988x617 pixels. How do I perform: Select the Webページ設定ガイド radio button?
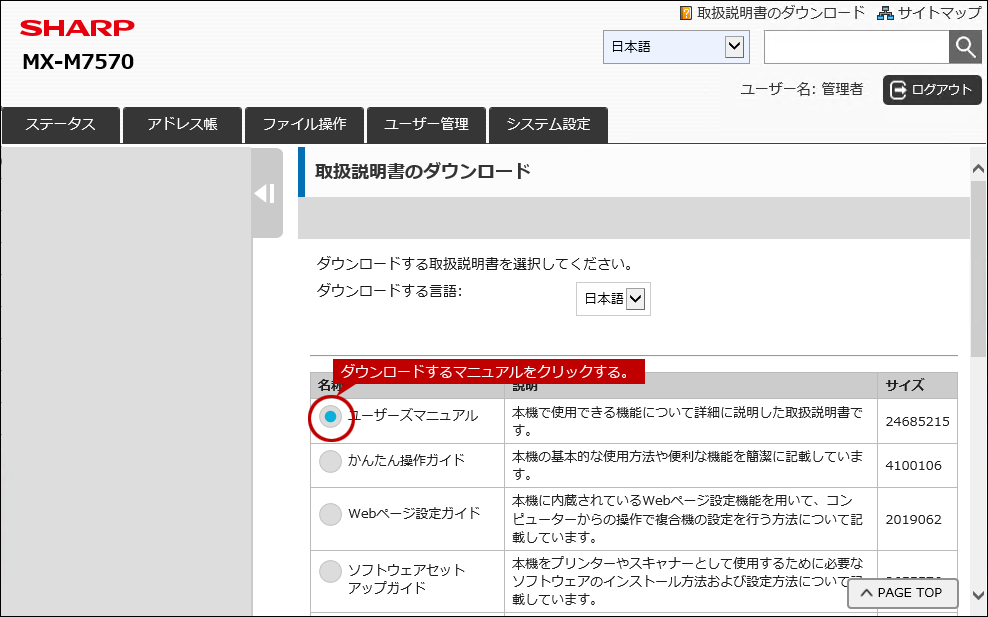tap(330, 514)
